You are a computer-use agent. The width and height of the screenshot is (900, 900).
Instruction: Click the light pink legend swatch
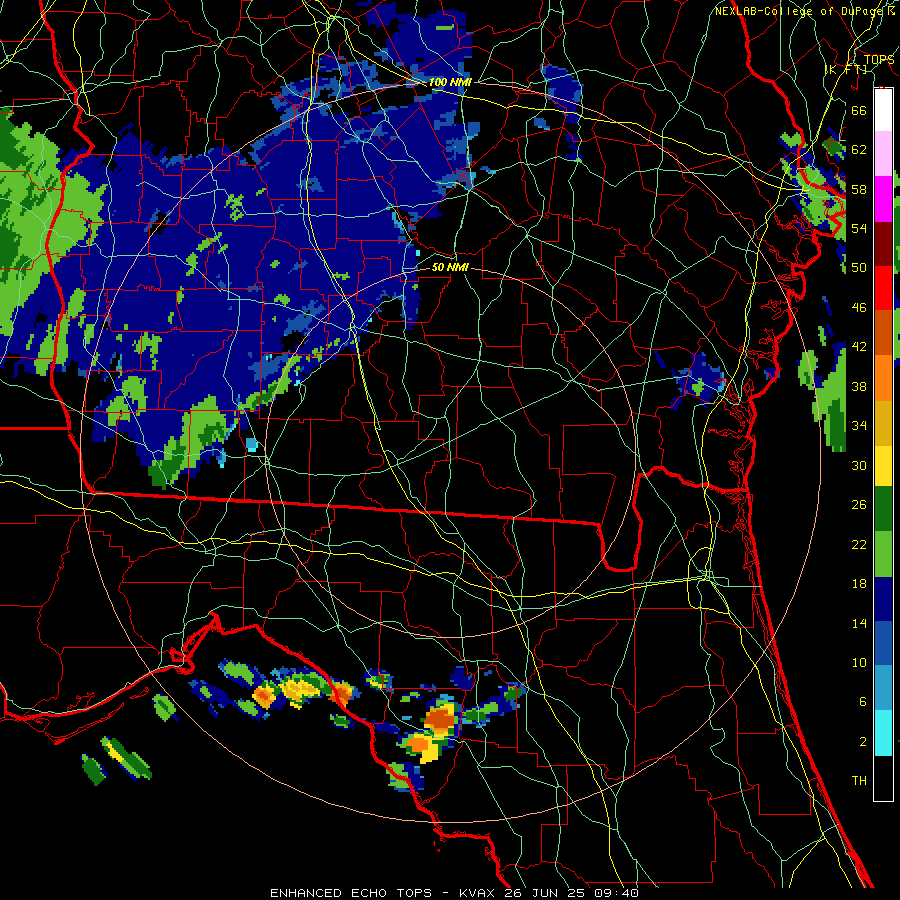pyautogui.click(x=883, y=153)
